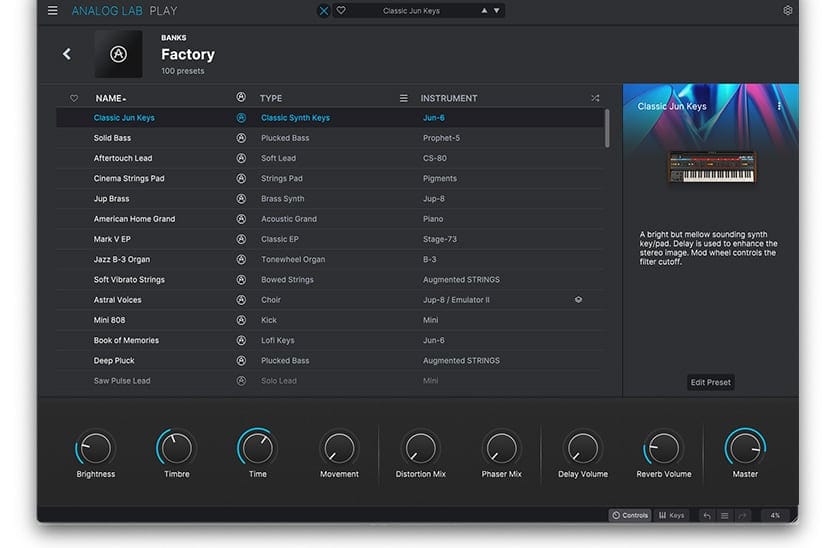837x548 pixels.
Task: Open the TYPE column filter menu
Action: coord(404,98)
